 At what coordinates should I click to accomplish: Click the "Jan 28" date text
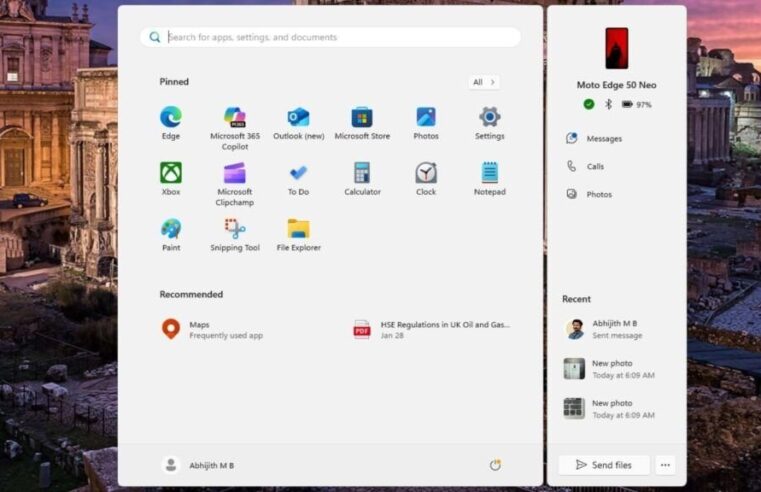click(x=392, y=335)
